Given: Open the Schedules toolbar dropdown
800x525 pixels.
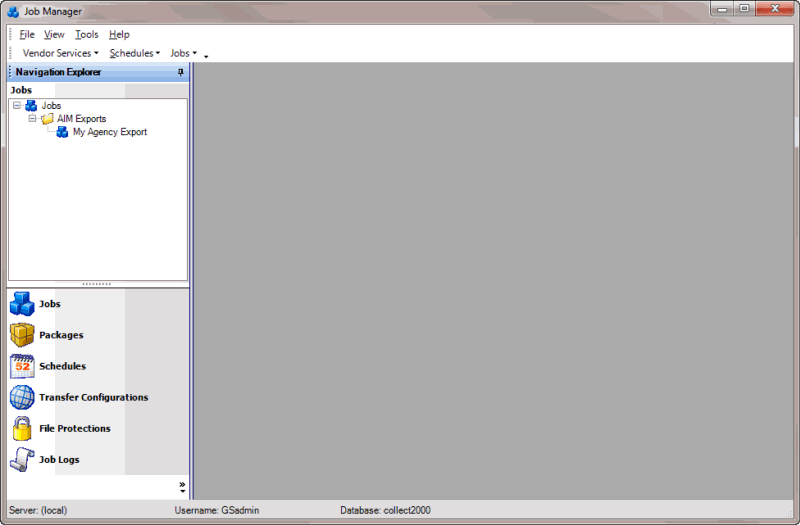Looking at the screenshot, I should pyautogui.click(x=134, y=53).
